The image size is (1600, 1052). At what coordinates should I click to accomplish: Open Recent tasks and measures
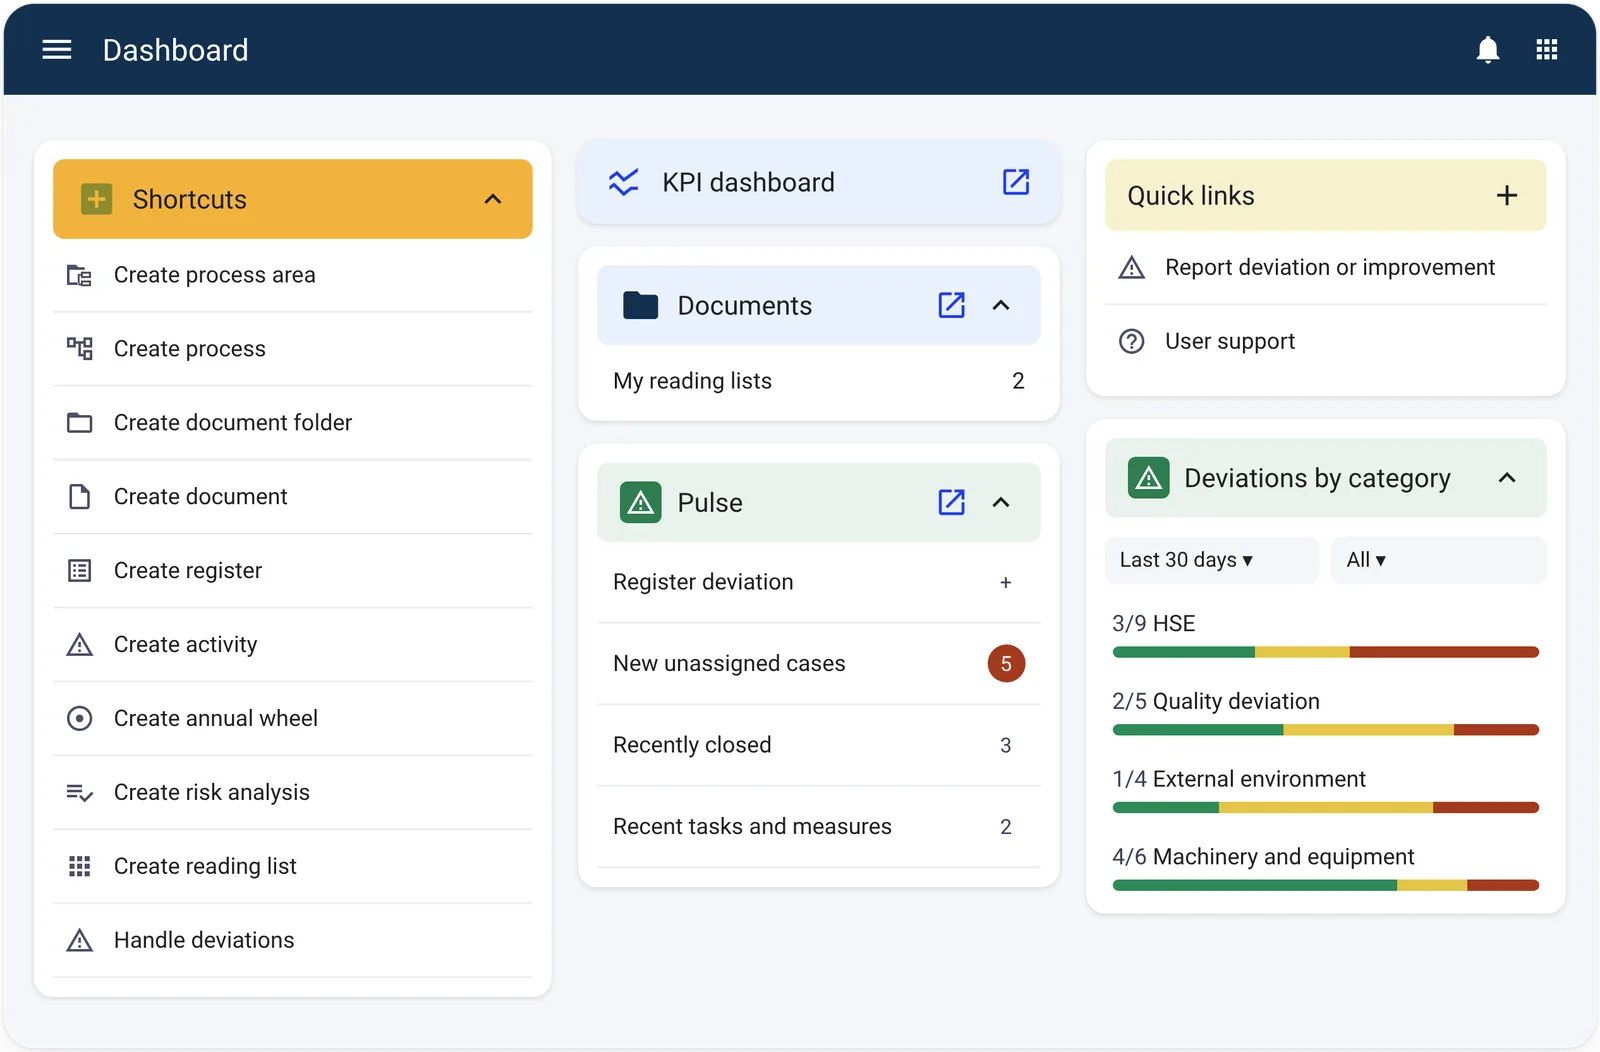(819, 827)
